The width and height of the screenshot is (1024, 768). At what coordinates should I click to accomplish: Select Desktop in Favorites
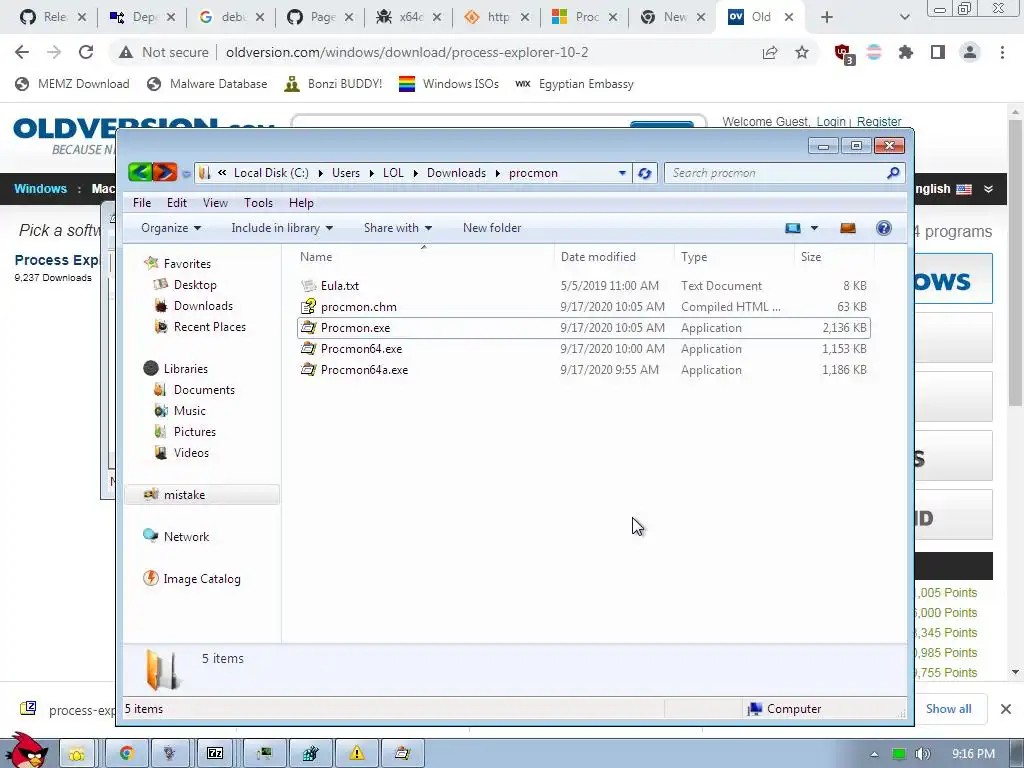(195, 285)
